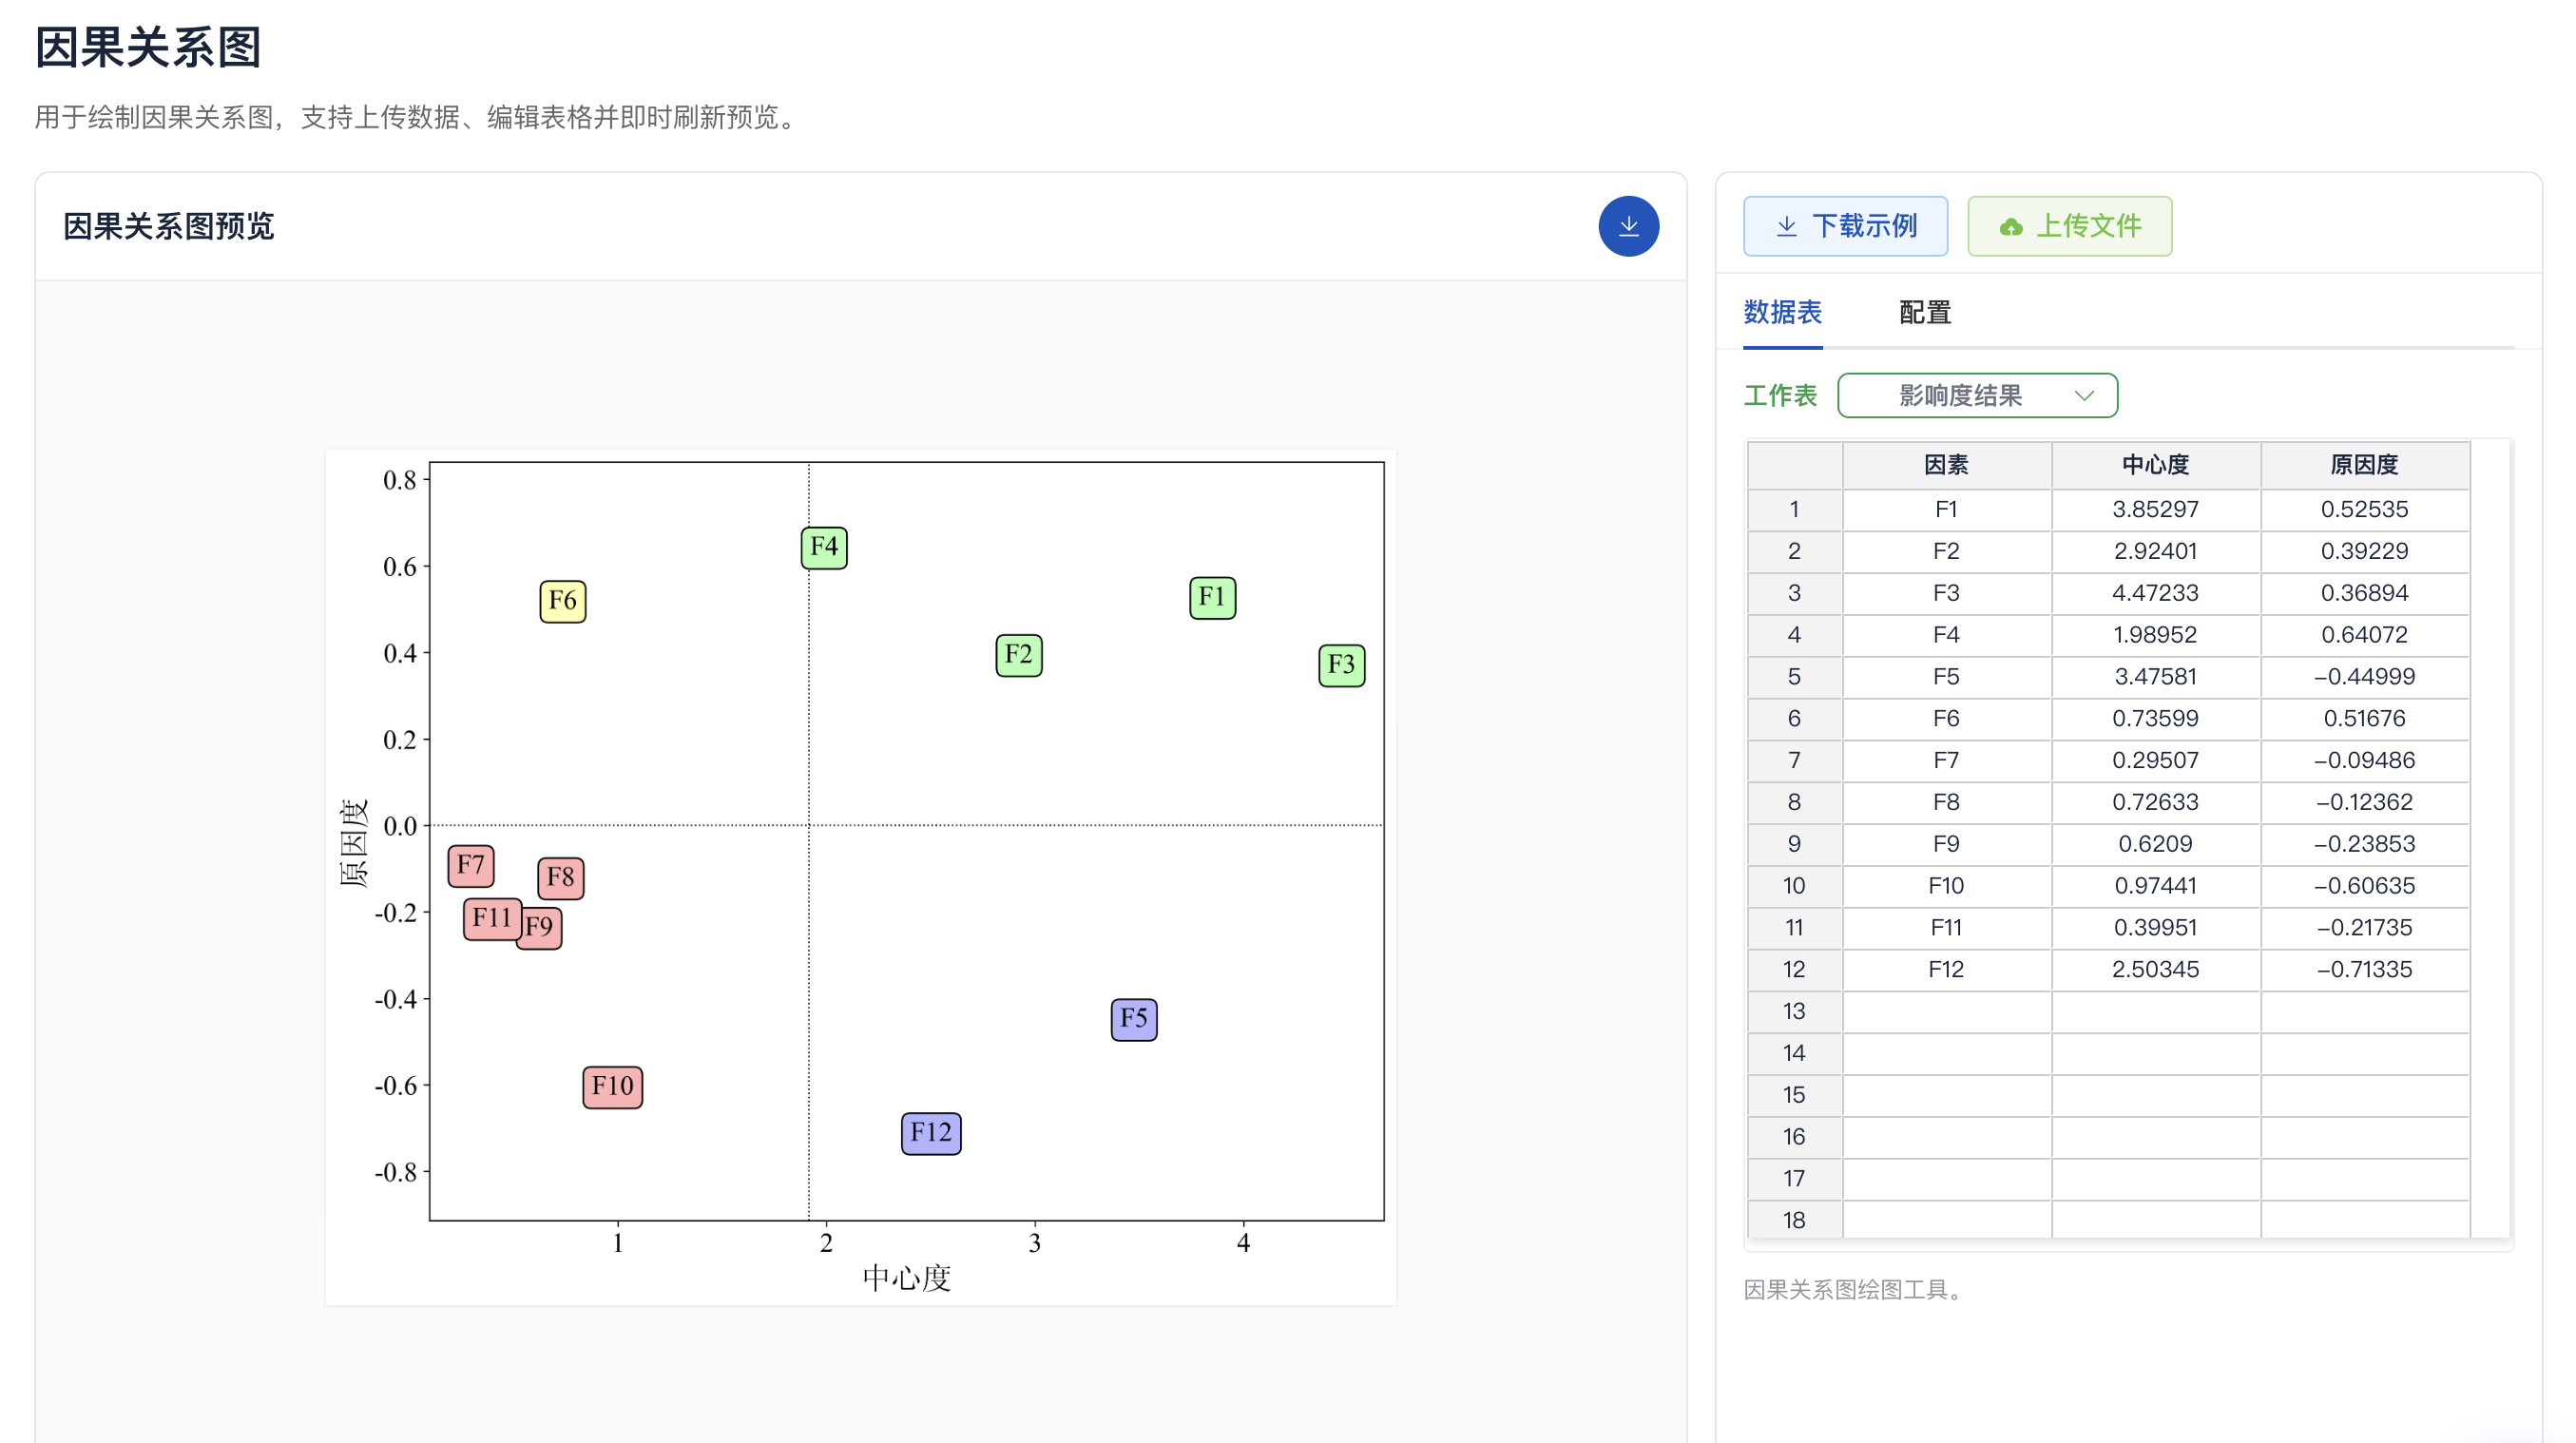
Task: Click the F11 node in the chart
Action: click(x=491, y=918)
